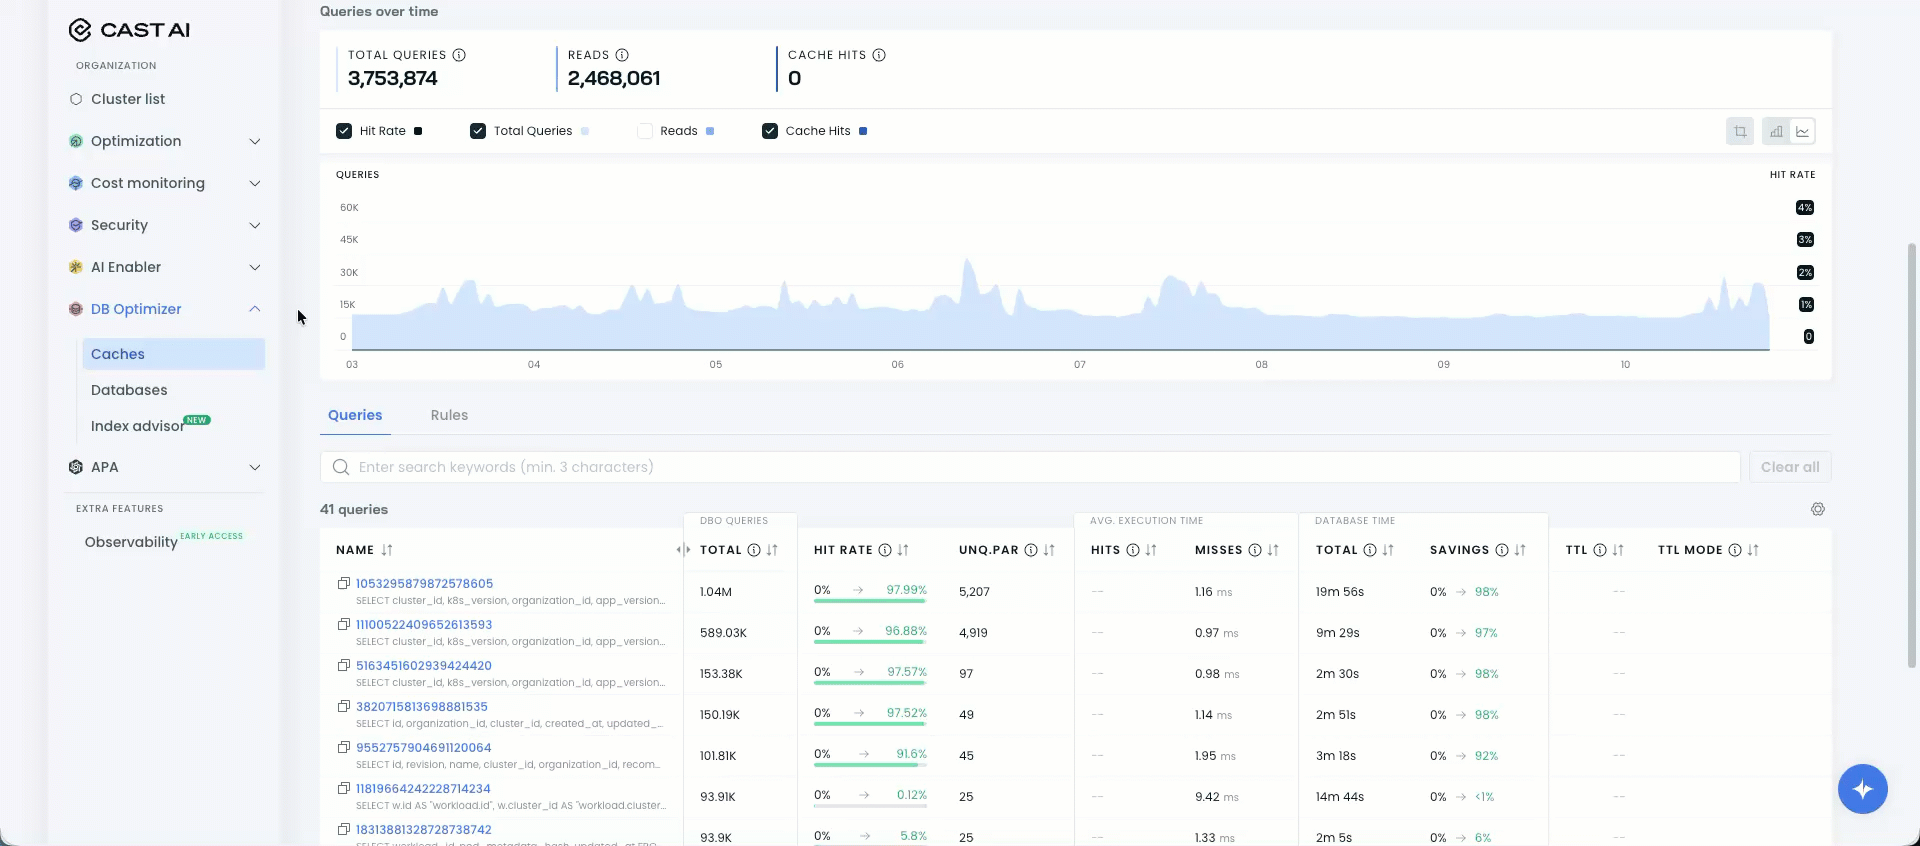The width and height of the screenshot is (1920, 846).
Task: Switch to the Rules tab
Action: pyautogui.click(x=449, y=415)
